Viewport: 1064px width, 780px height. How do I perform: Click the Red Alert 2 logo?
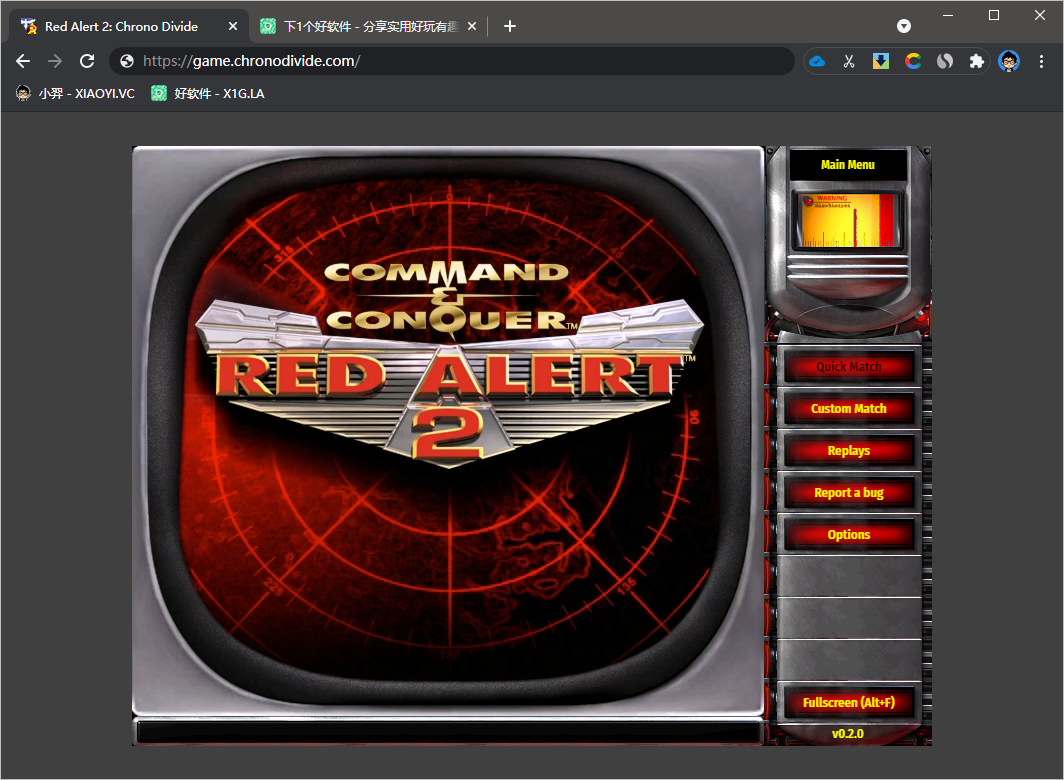click(449, 364)
